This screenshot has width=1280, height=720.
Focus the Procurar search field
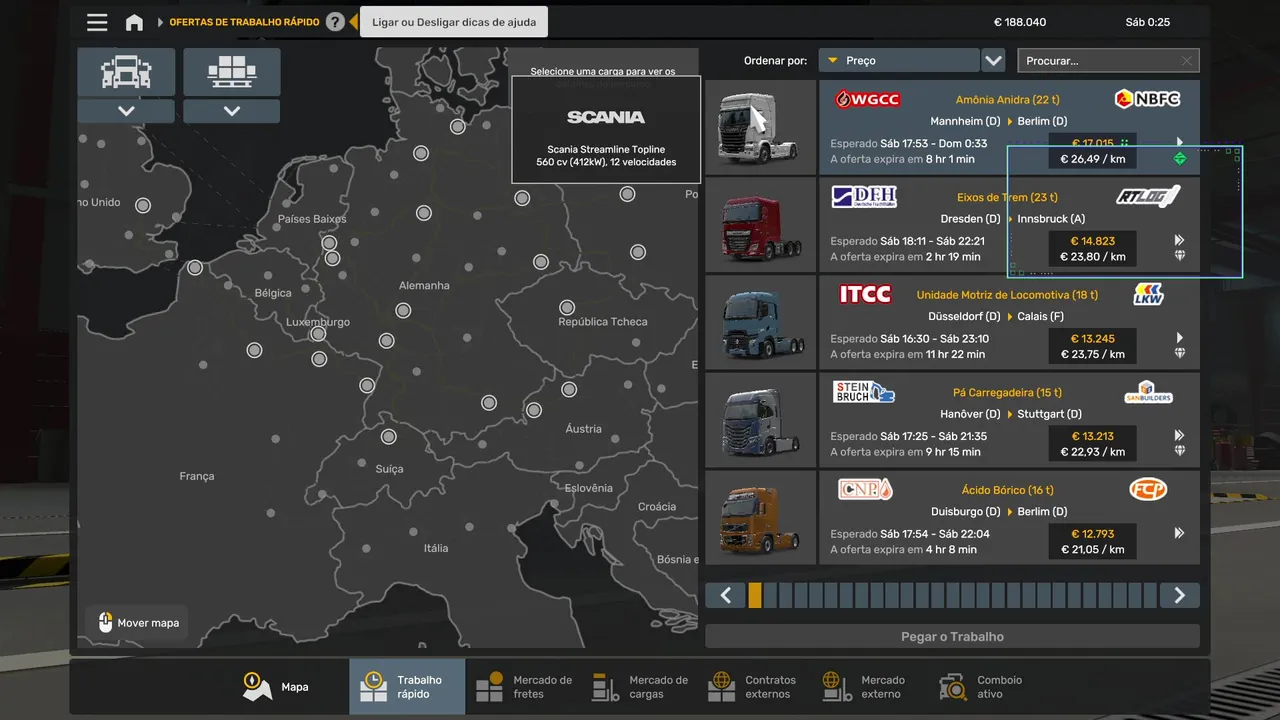click(1108, 61)
